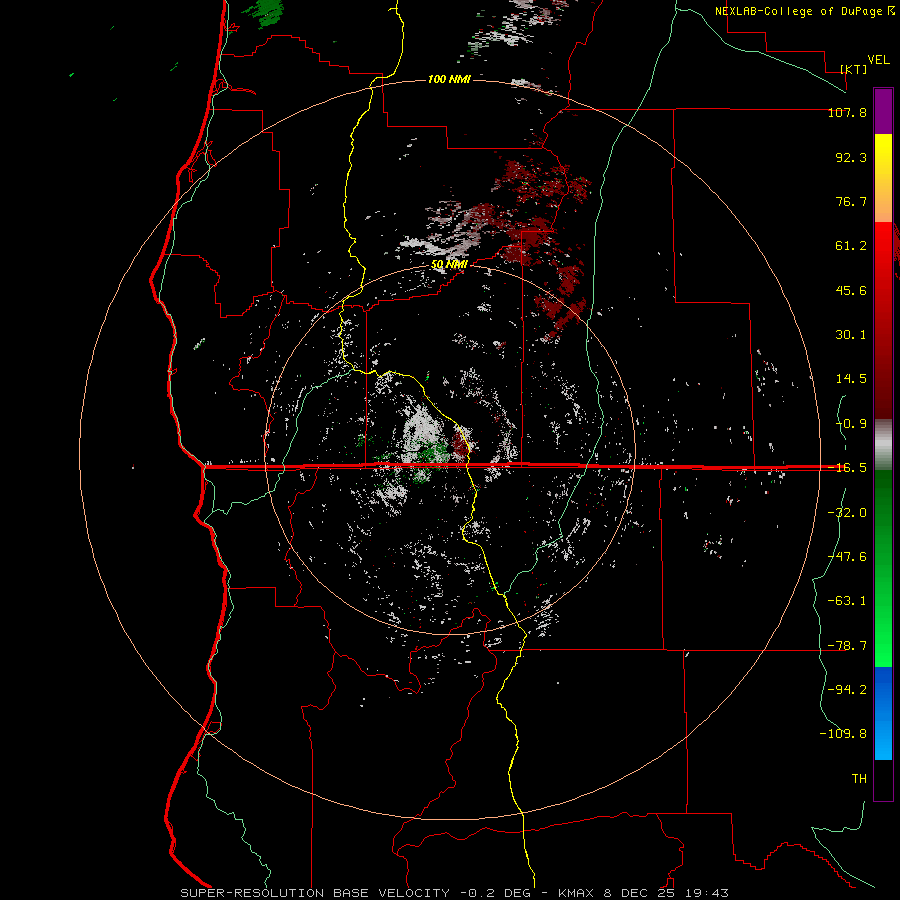Image resolution: width=900 pixels, height=900 pixels.
Task: Click the 50 NMI range ring label
Action: pos(449,265)
